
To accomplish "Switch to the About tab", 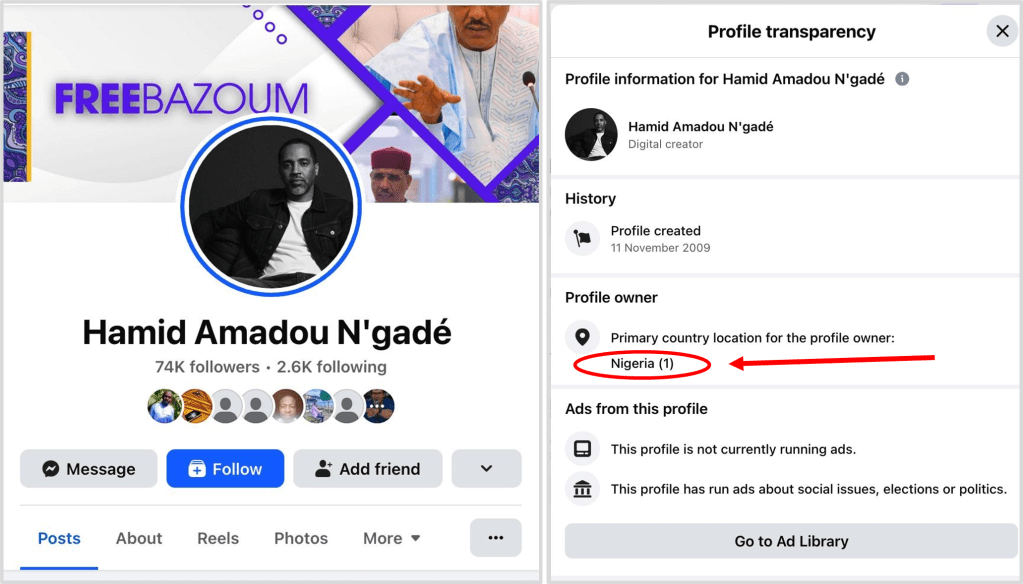I will point(139,538).
